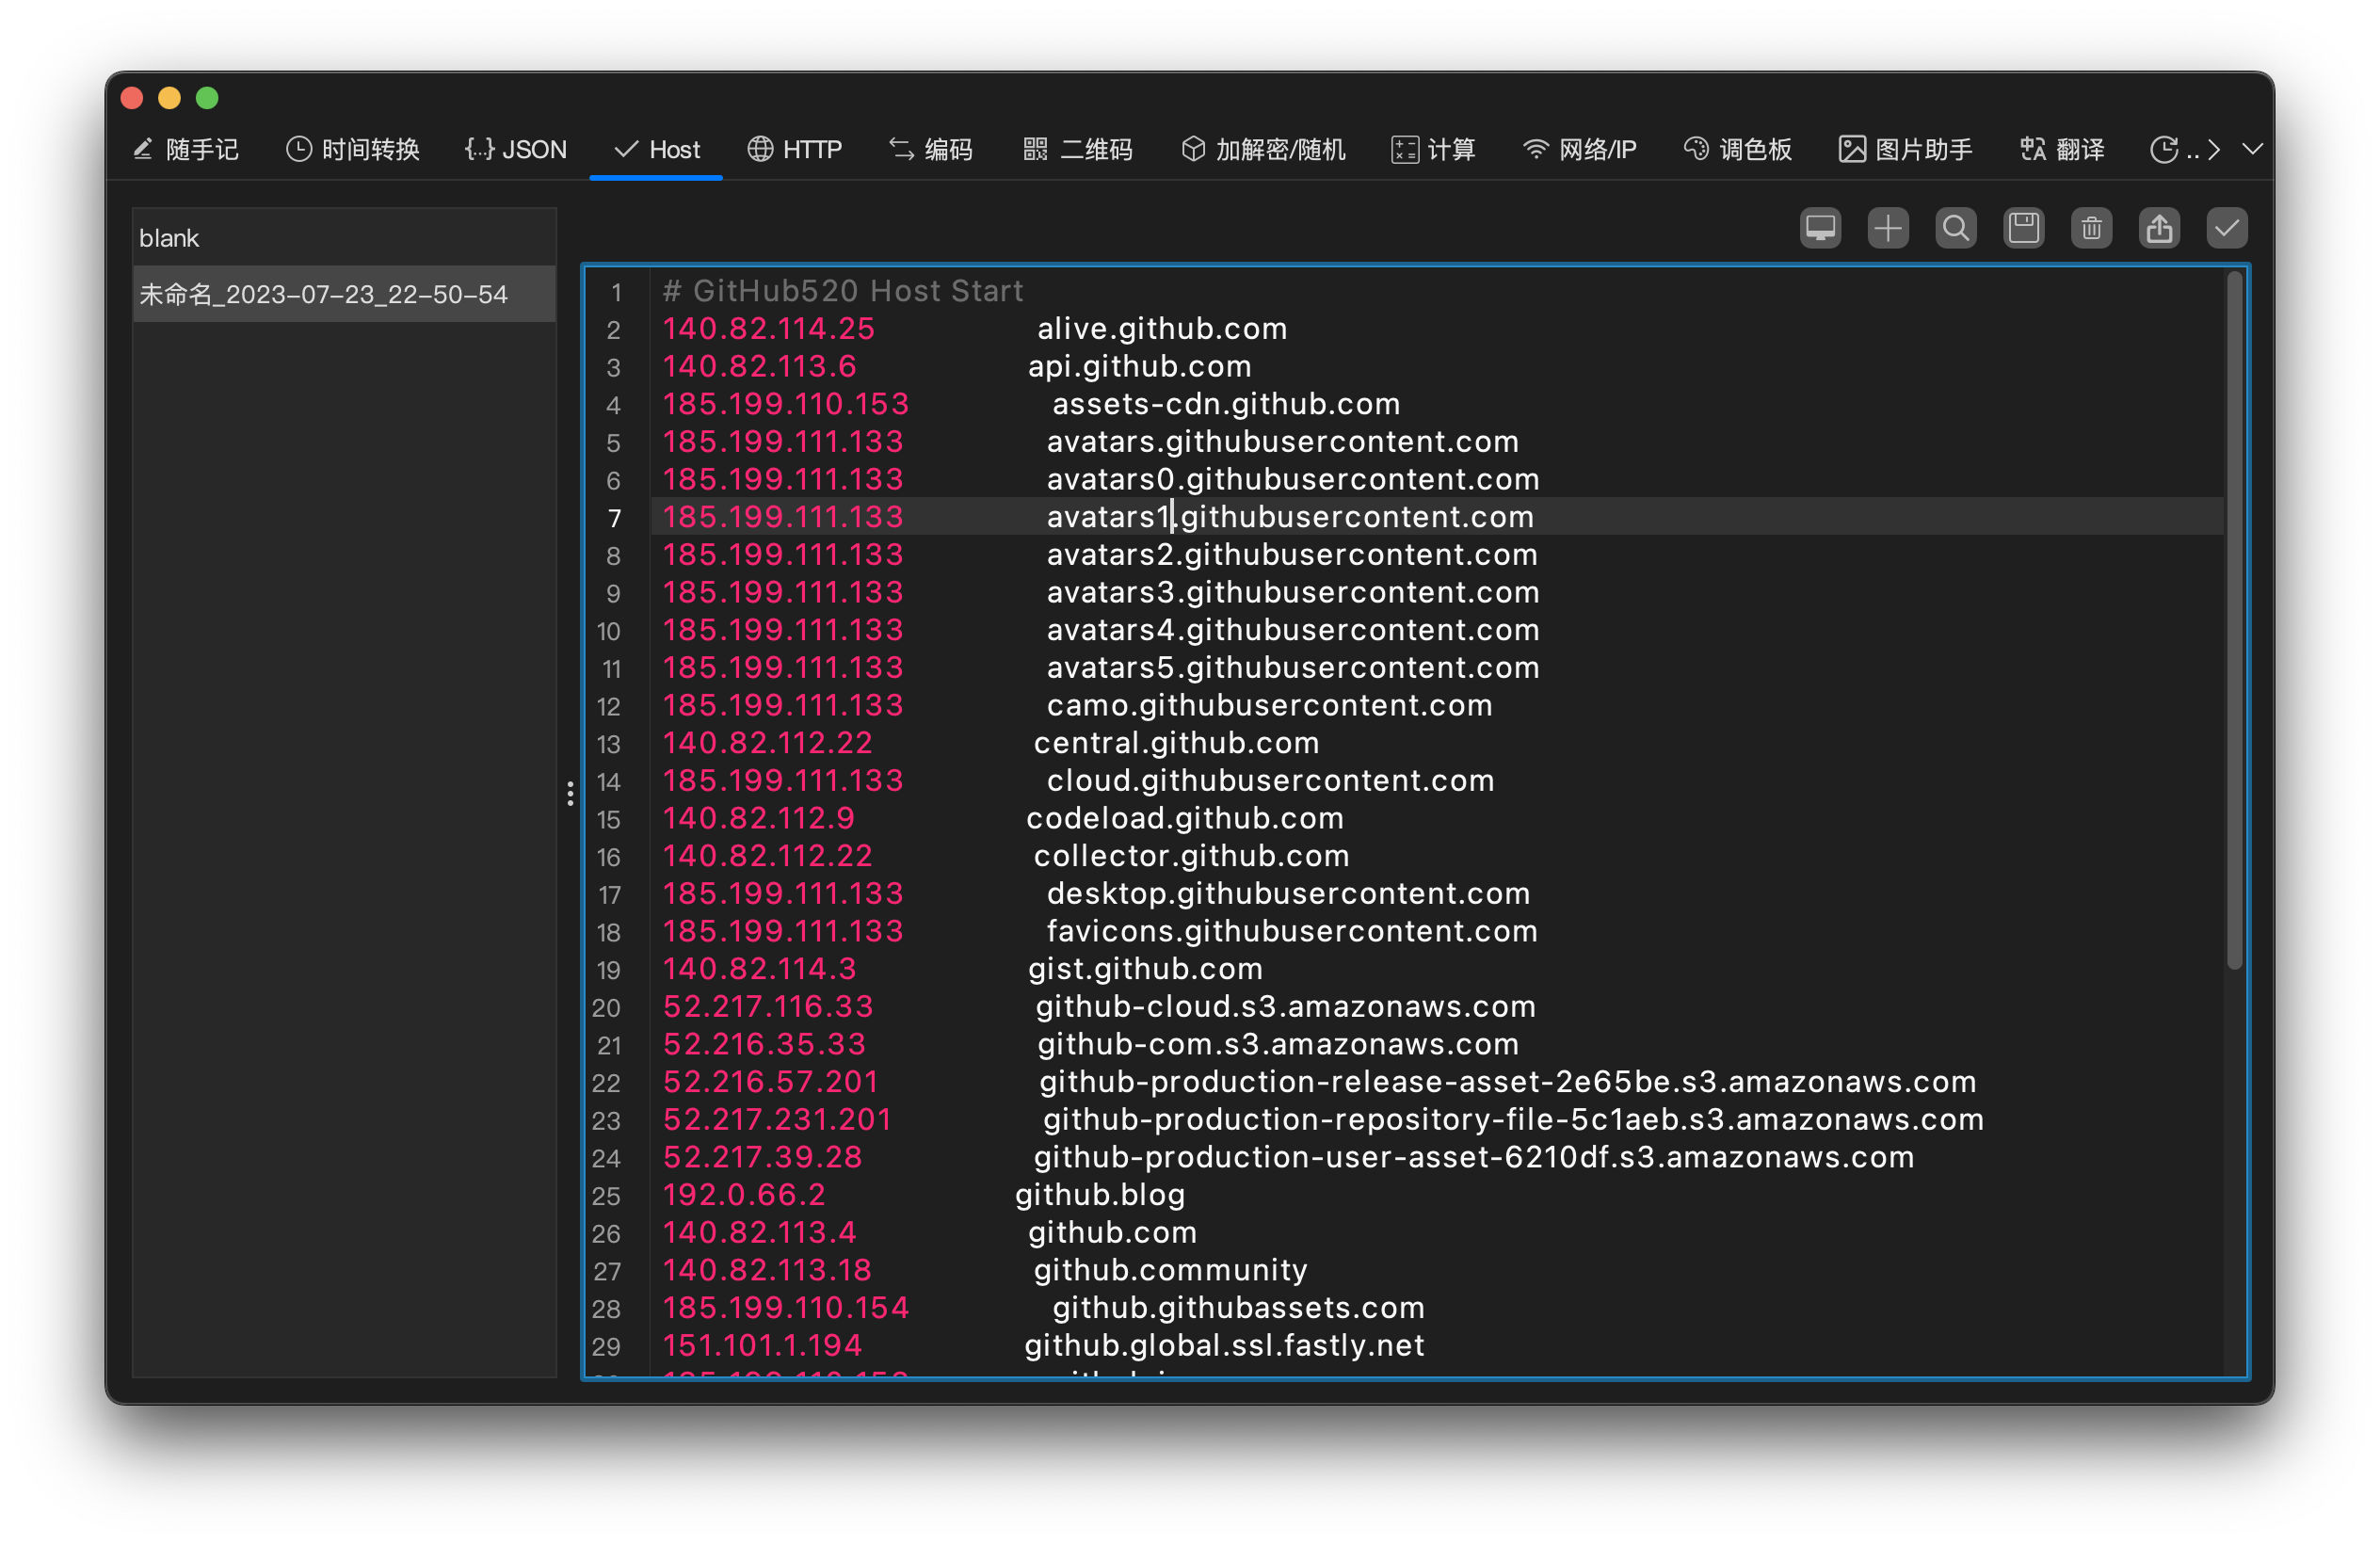Viewport: 2380px width, 1544px height.
Task: Switch to the 翻译 translate tab
Action: (2061, 148)
